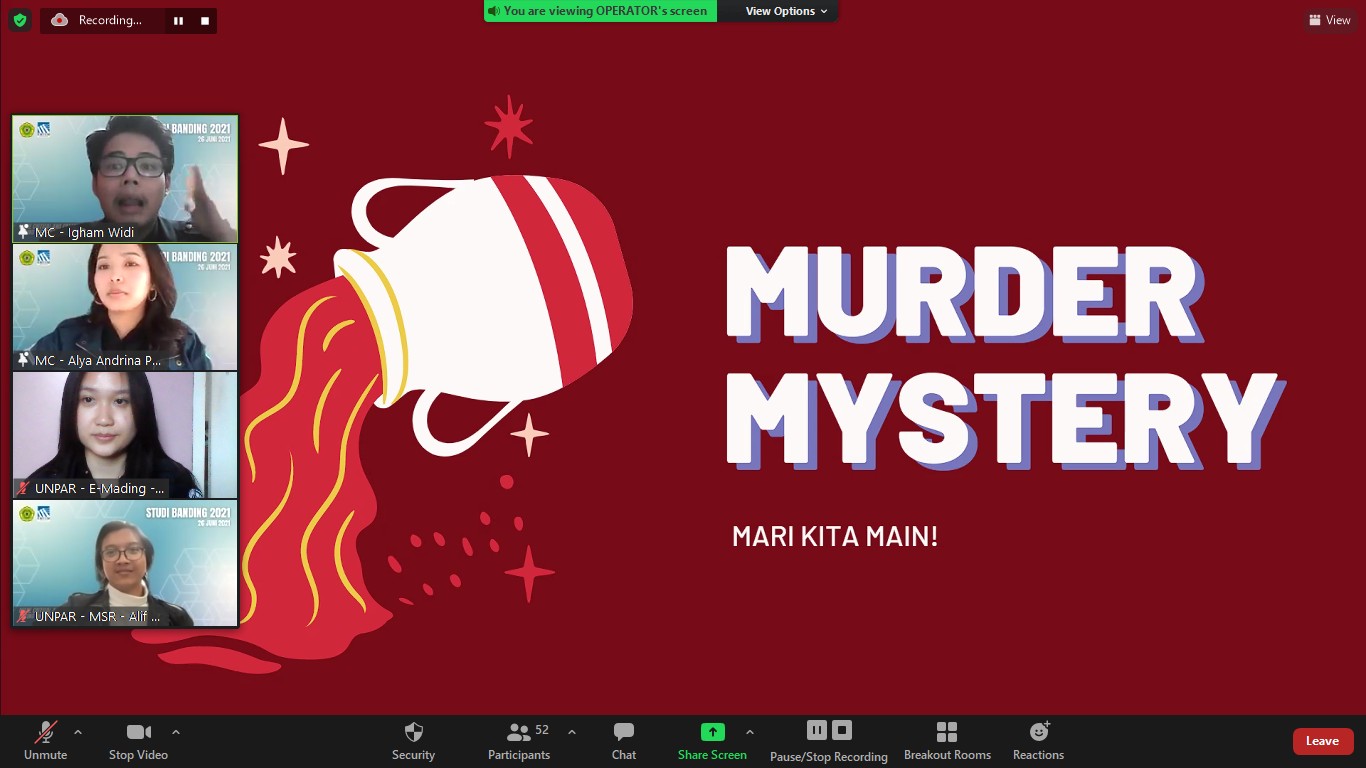Open the View layout menu
This screenshot has height=768, width=1366.
point(1329,20)
